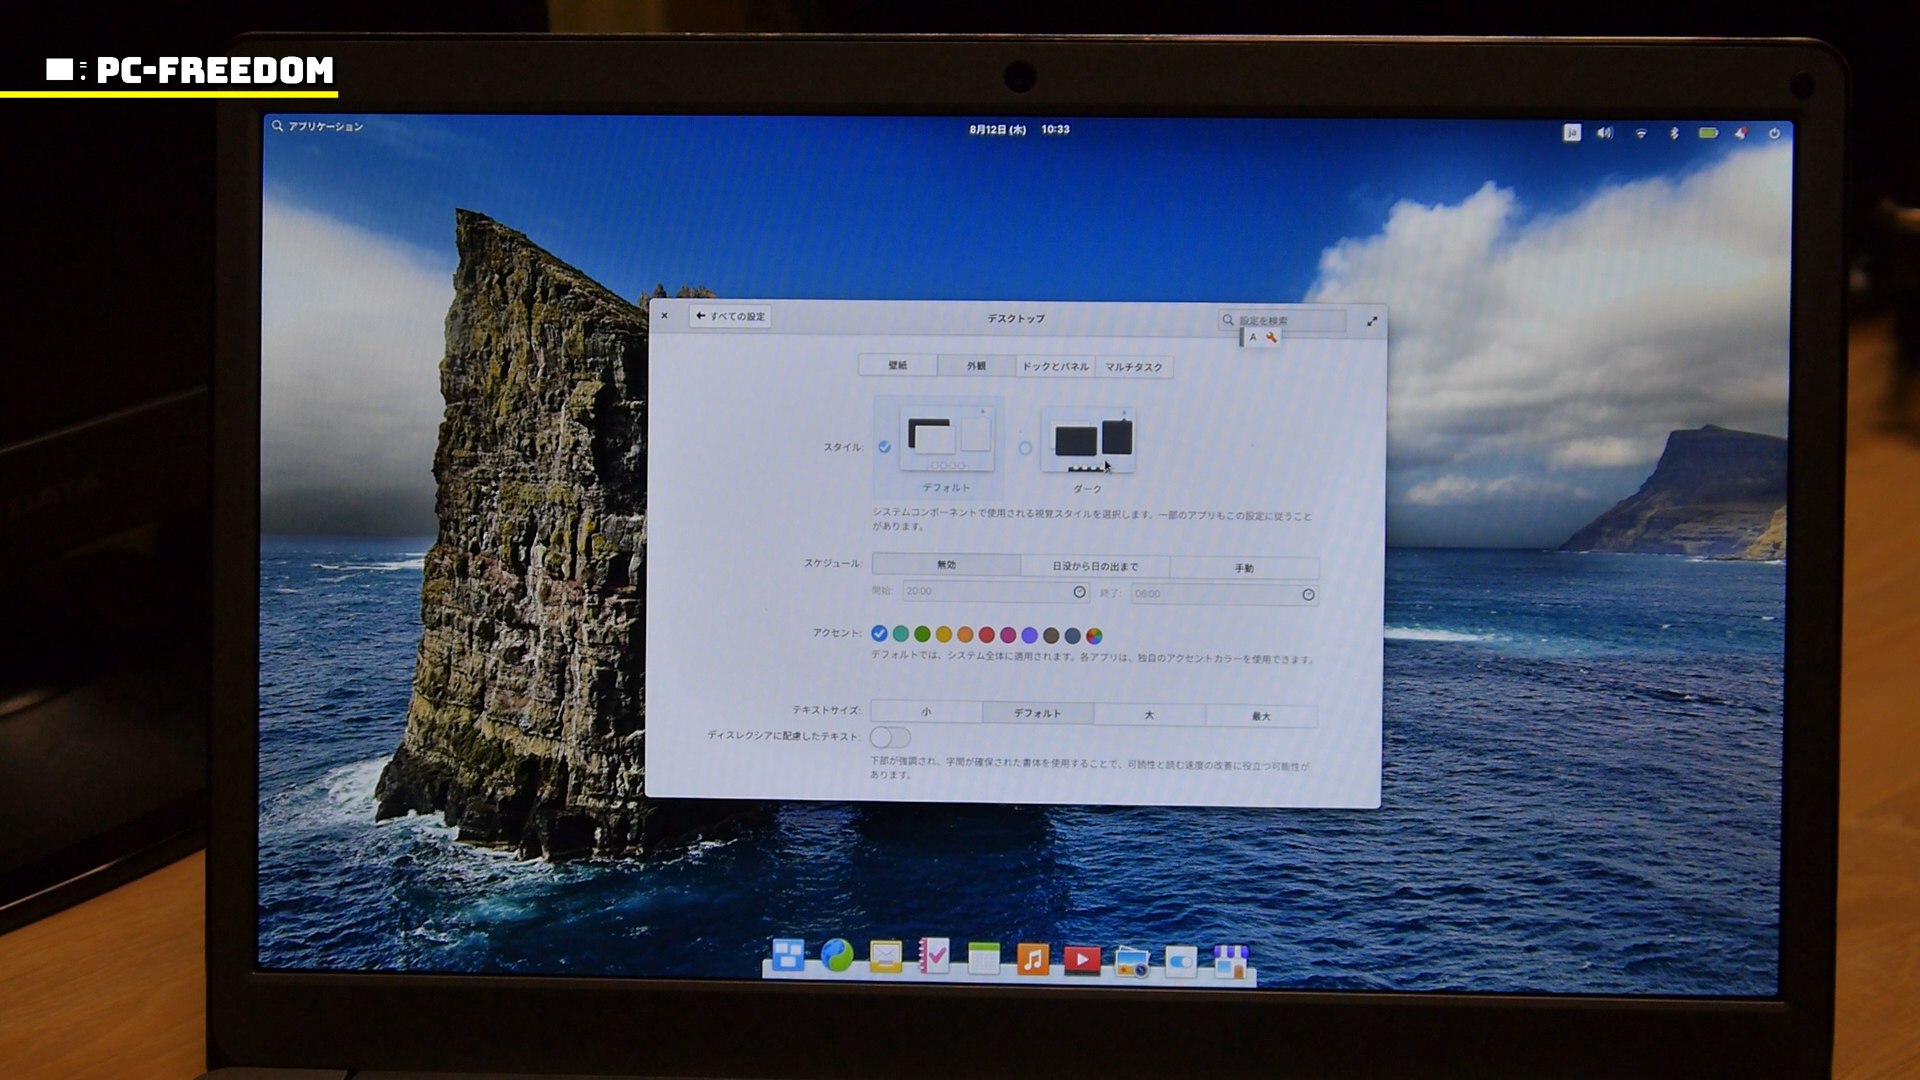Image resolution: width=1920 pixels, height=1080 pixels.
Task: Switch to the 壁紙 tab
Action: 897,366
